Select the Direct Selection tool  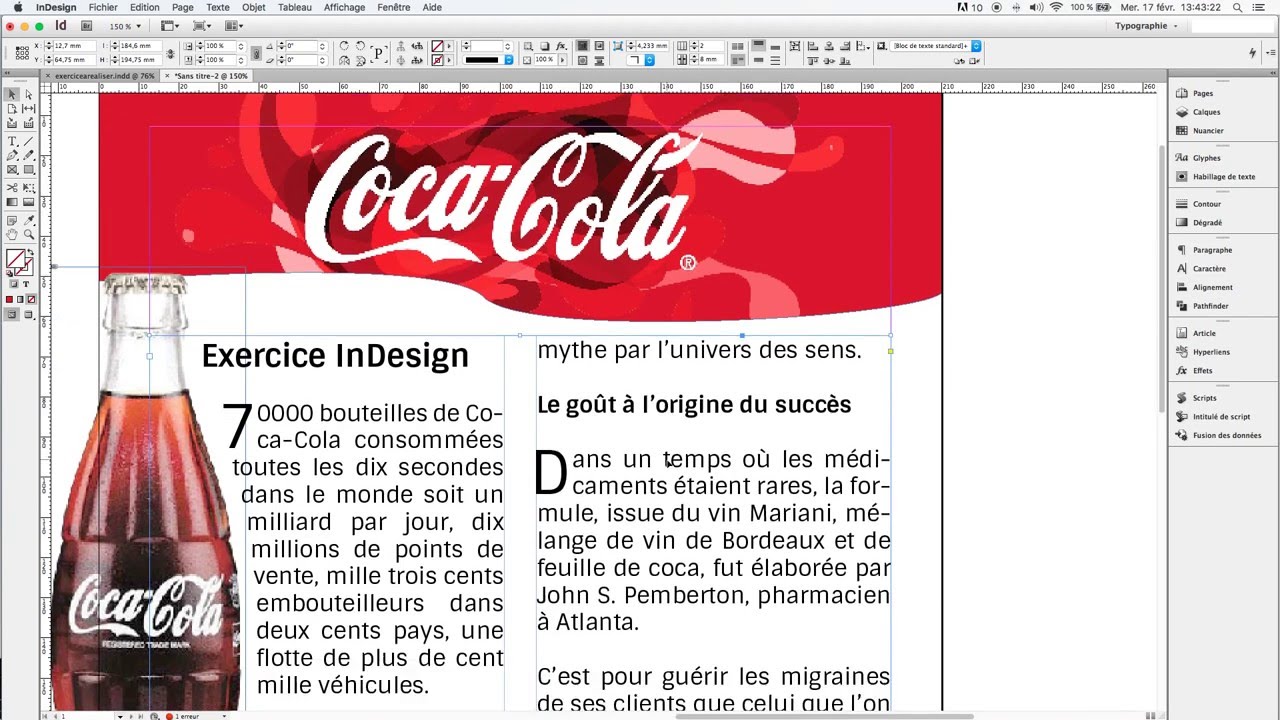click(29, 94)
